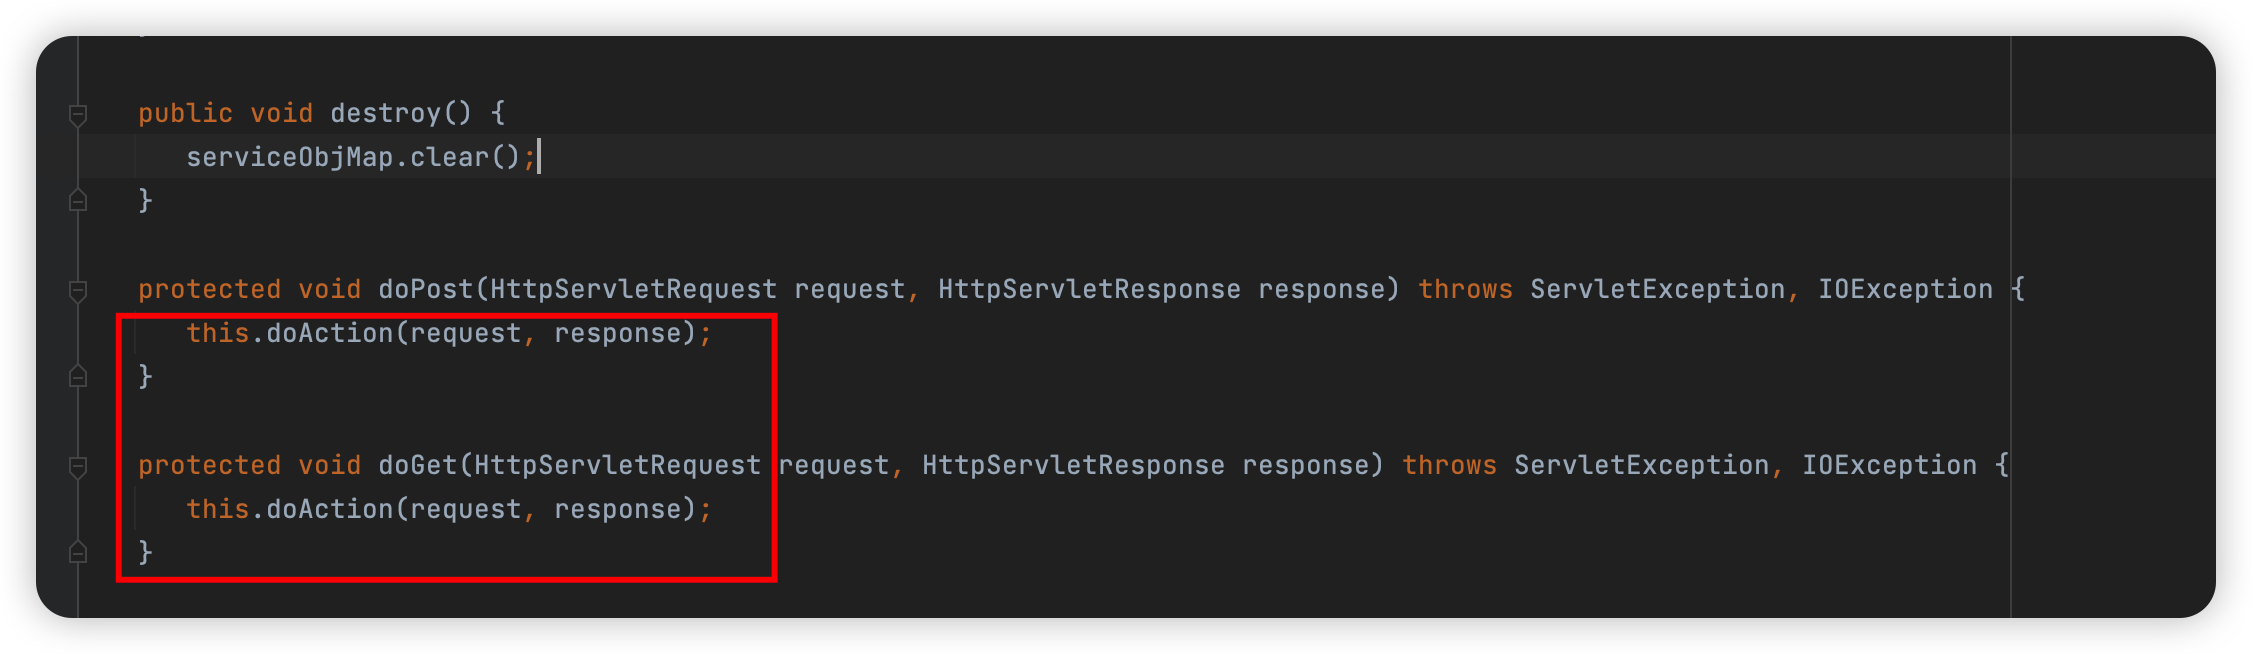Click the destroy method name
Image resolution: width=2252 pixels, height=654 pixels.
(385, 113)
